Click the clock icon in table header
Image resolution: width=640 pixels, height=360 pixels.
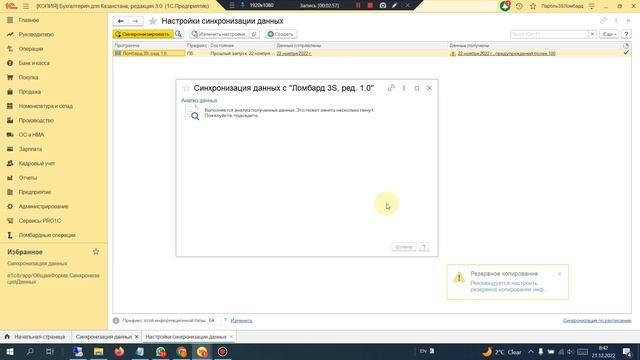[x=626, y=46]
